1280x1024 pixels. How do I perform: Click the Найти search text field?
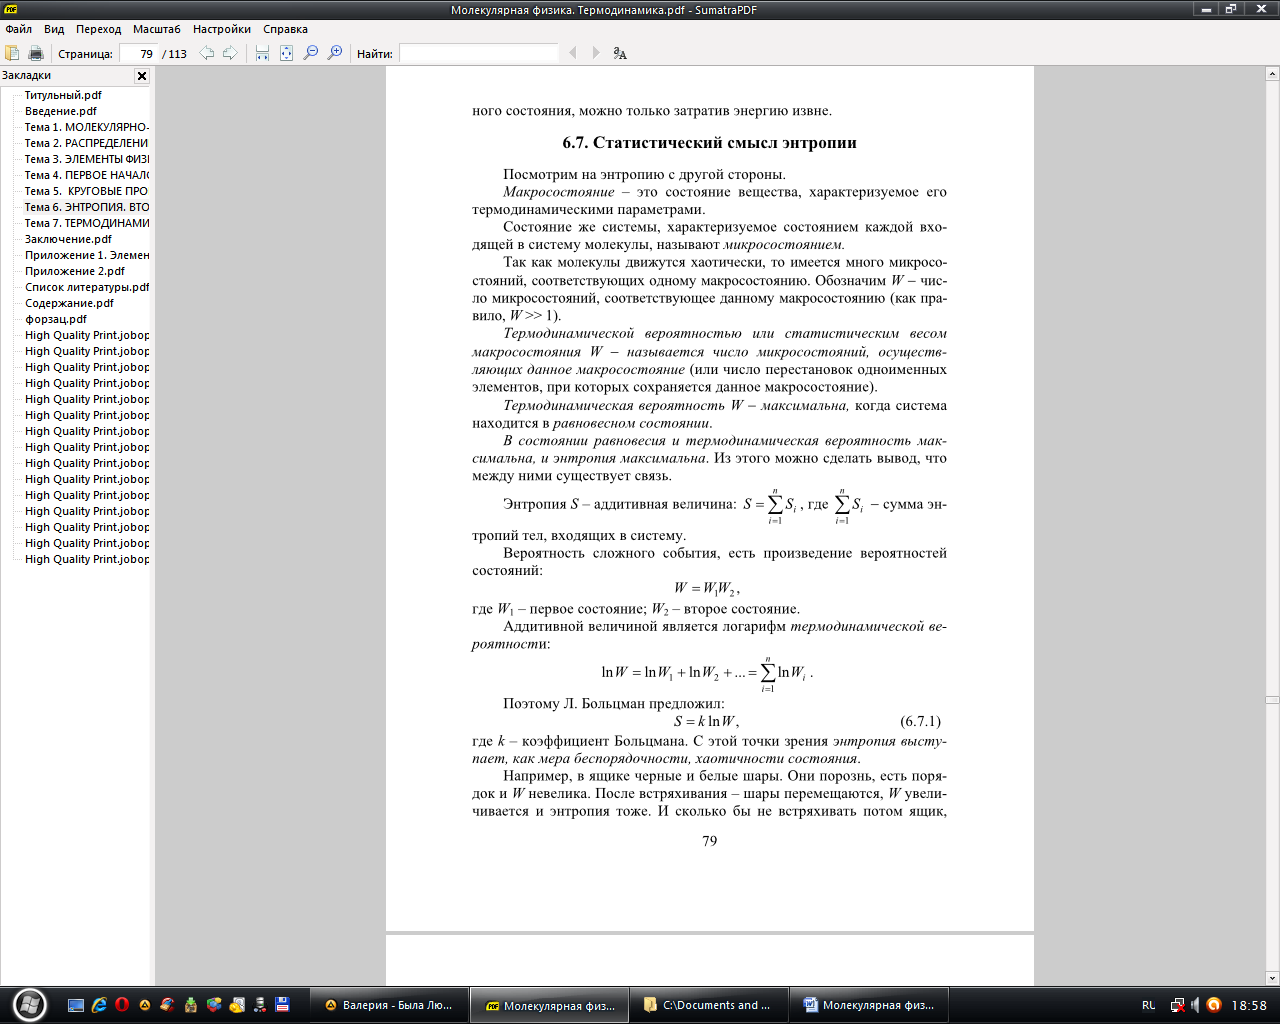point(478,54)
